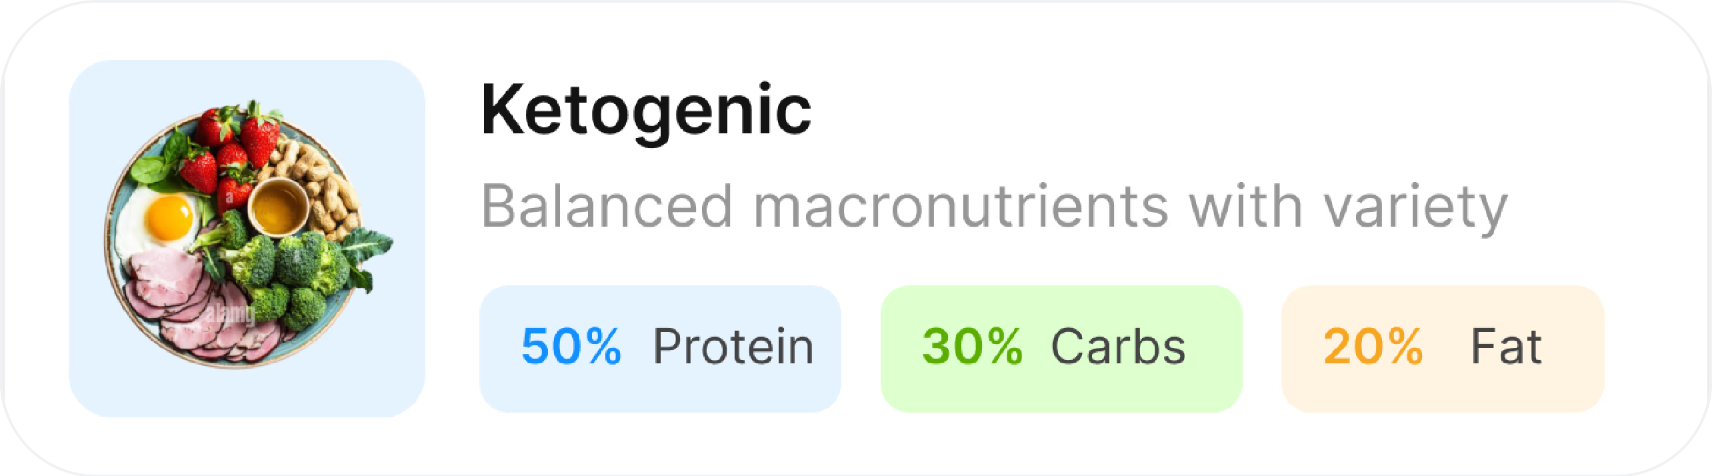Click the 30% Carbs badge
Viewport: 1712px width, 476px height.
coord(1061,348)
